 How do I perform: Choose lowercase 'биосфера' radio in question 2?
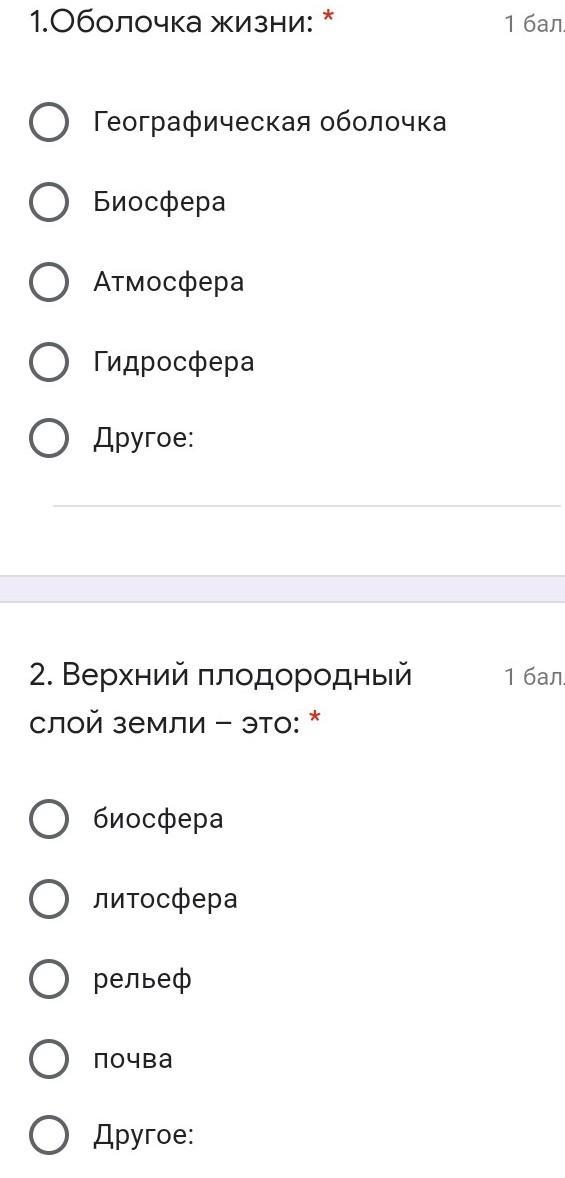click(x=49, y=819)
